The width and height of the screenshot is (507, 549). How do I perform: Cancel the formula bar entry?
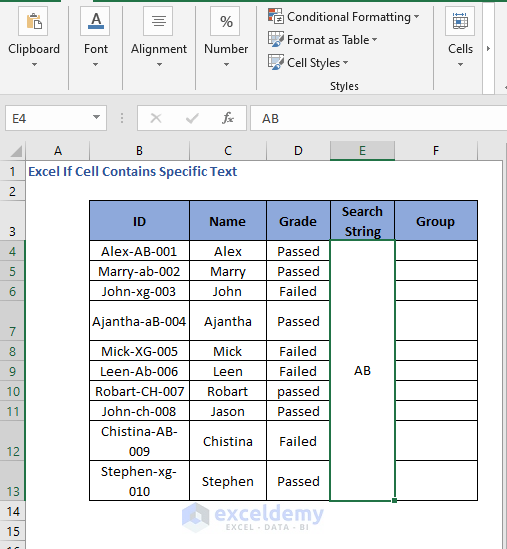156,118
